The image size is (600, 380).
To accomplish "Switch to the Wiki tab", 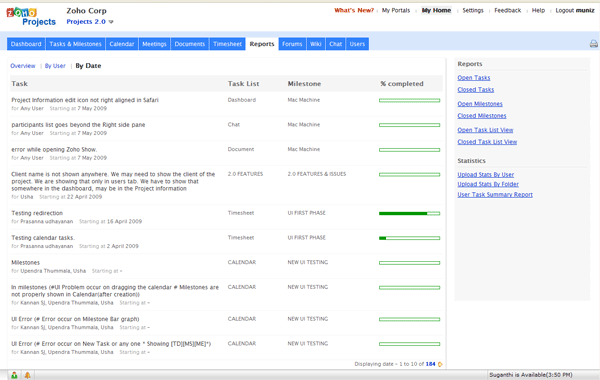I will 316,44.
